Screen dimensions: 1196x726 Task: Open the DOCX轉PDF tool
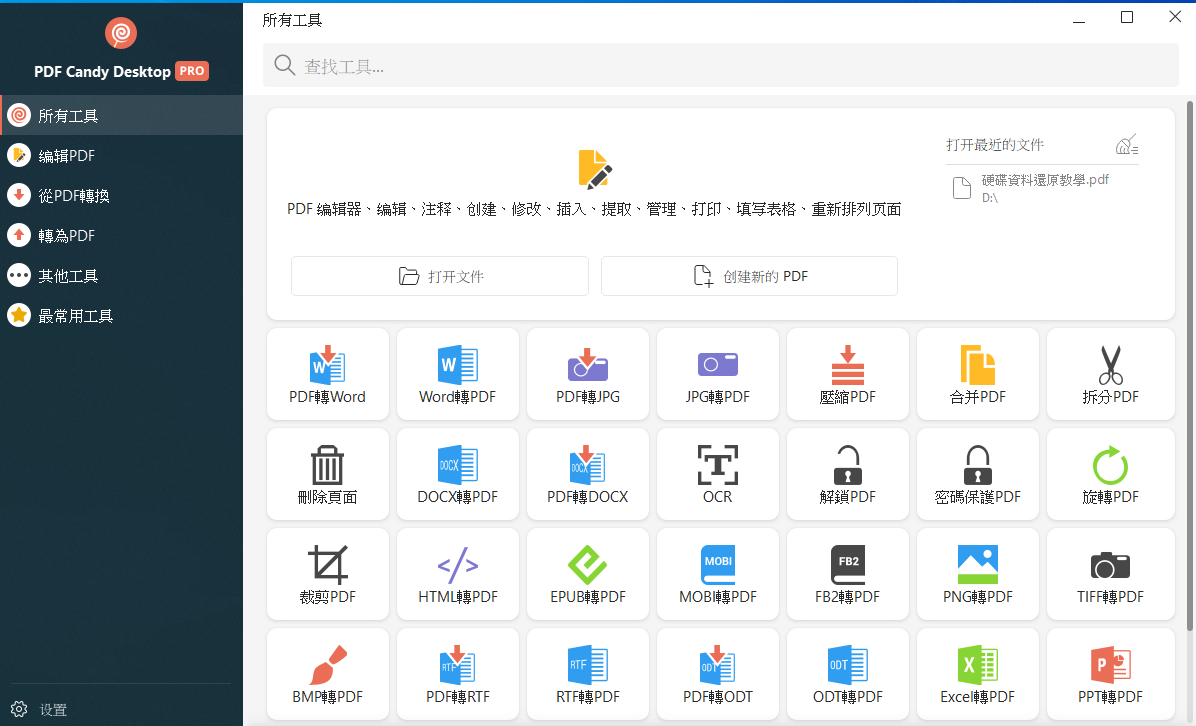(458, 474)
